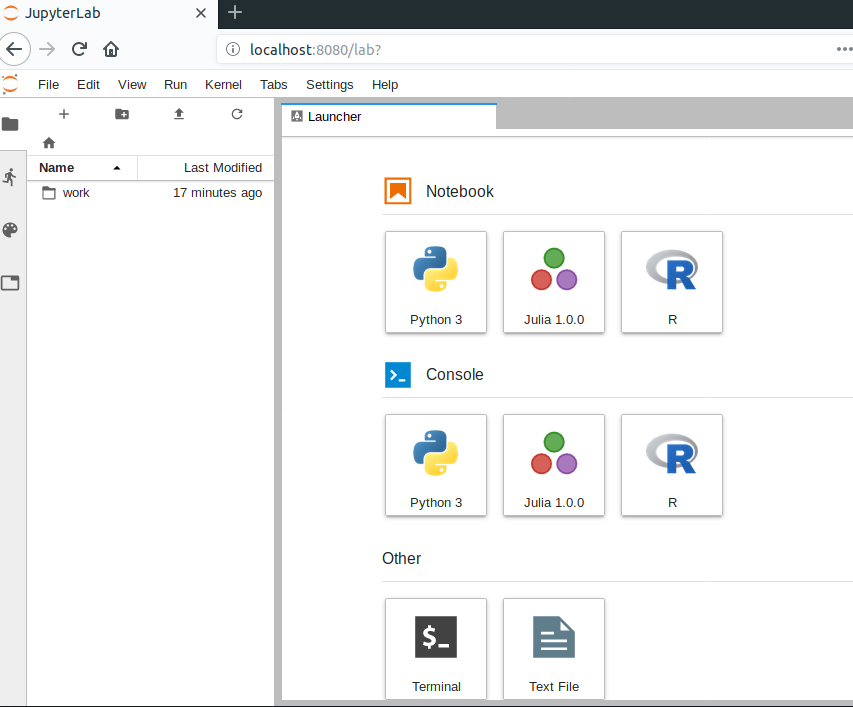This screenshot has width=853, height=707.
Task: Create a new folder in file browser
Action: click(x=122, y=114)
